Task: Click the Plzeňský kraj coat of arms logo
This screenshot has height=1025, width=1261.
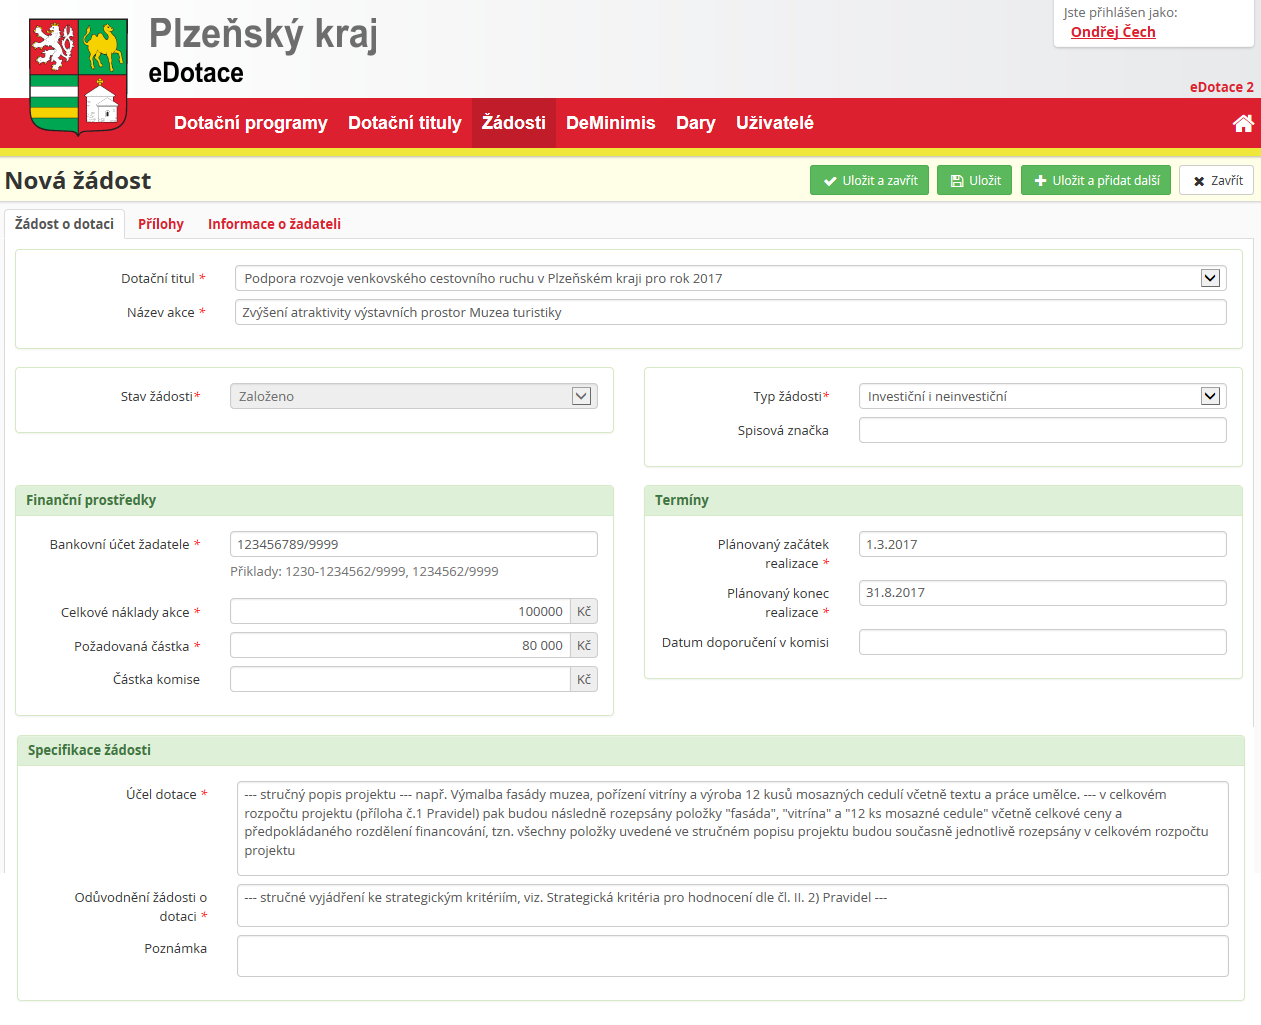Action: pyautogui.click(x=78, y=76)
